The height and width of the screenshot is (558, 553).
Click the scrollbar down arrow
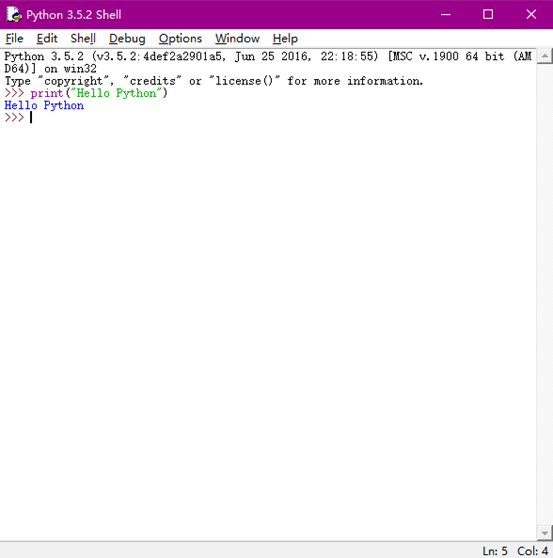(x=544, y=533)
